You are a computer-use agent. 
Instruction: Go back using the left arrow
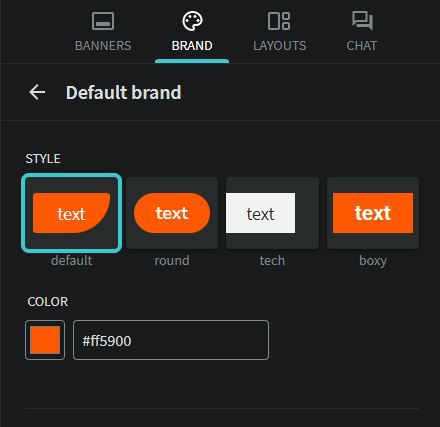click(x=37, y=92)
